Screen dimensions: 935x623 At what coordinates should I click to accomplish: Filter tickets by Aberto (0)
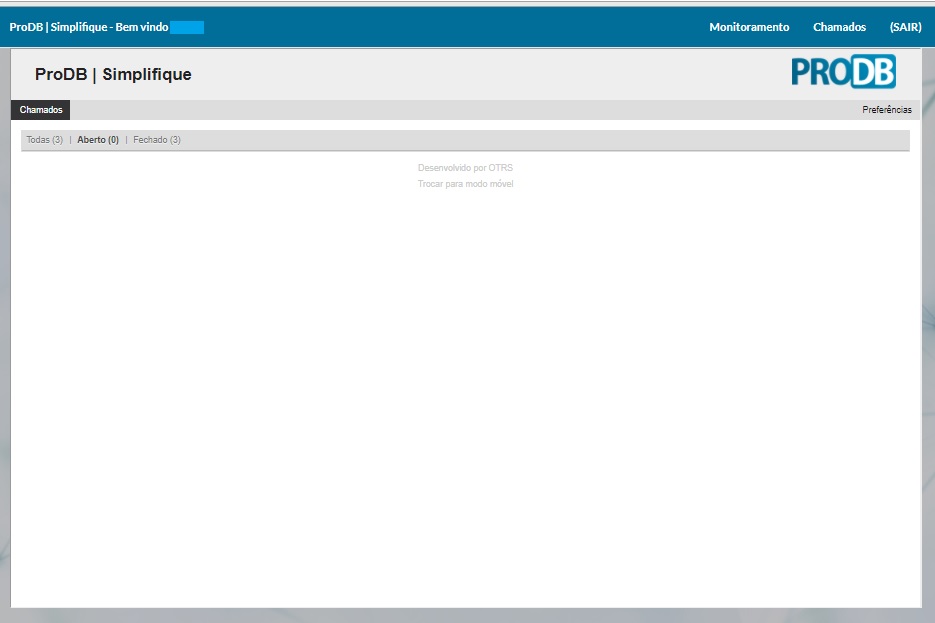98,140
